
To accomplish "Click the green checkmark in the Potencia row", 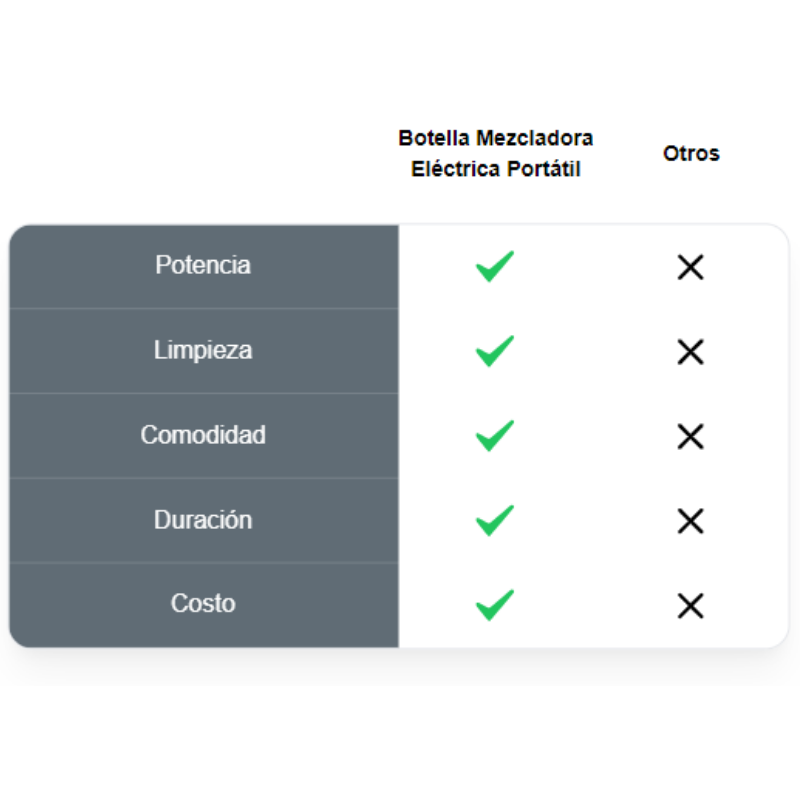I will coord(494,266).
